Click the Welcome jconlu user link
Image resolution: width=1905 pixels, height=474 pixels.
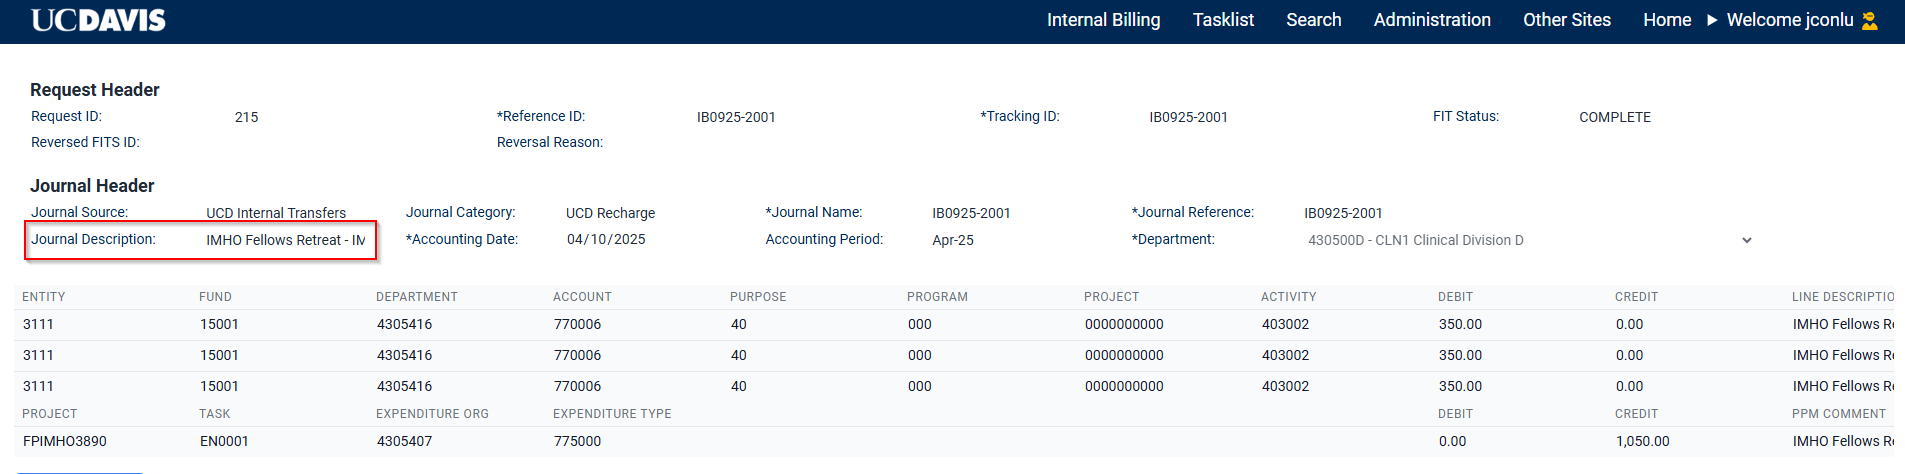1789,20
